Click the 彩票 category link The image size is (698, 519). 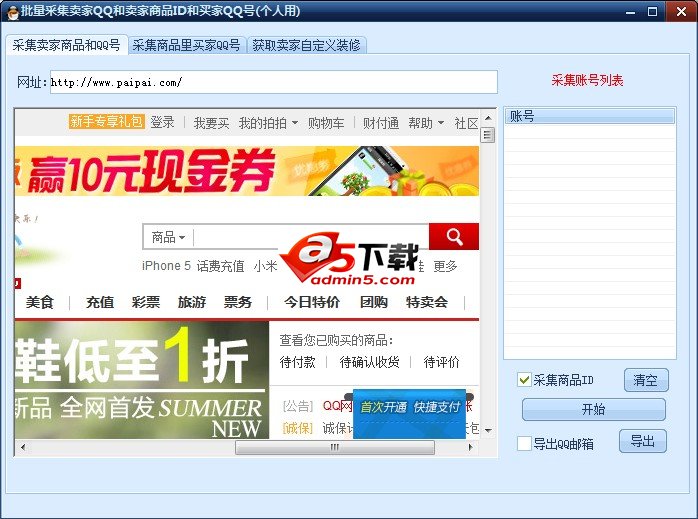pos(146,302)
